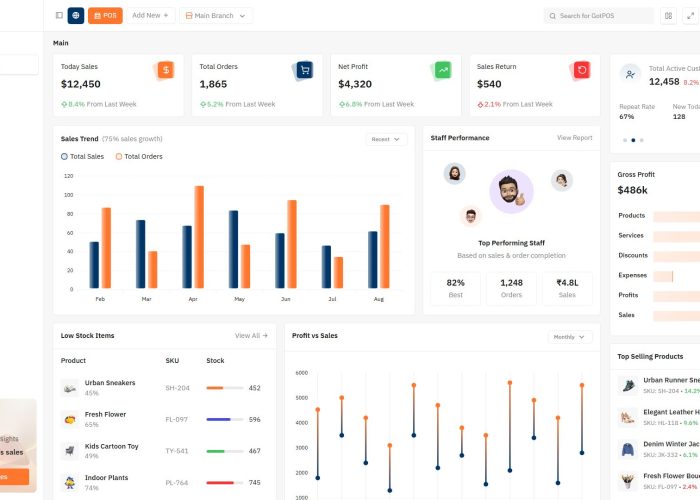Click the Kids Cartoon Toy thumbnail
The height and width of the screenshot is (500, 700).
tap(70, 451)
